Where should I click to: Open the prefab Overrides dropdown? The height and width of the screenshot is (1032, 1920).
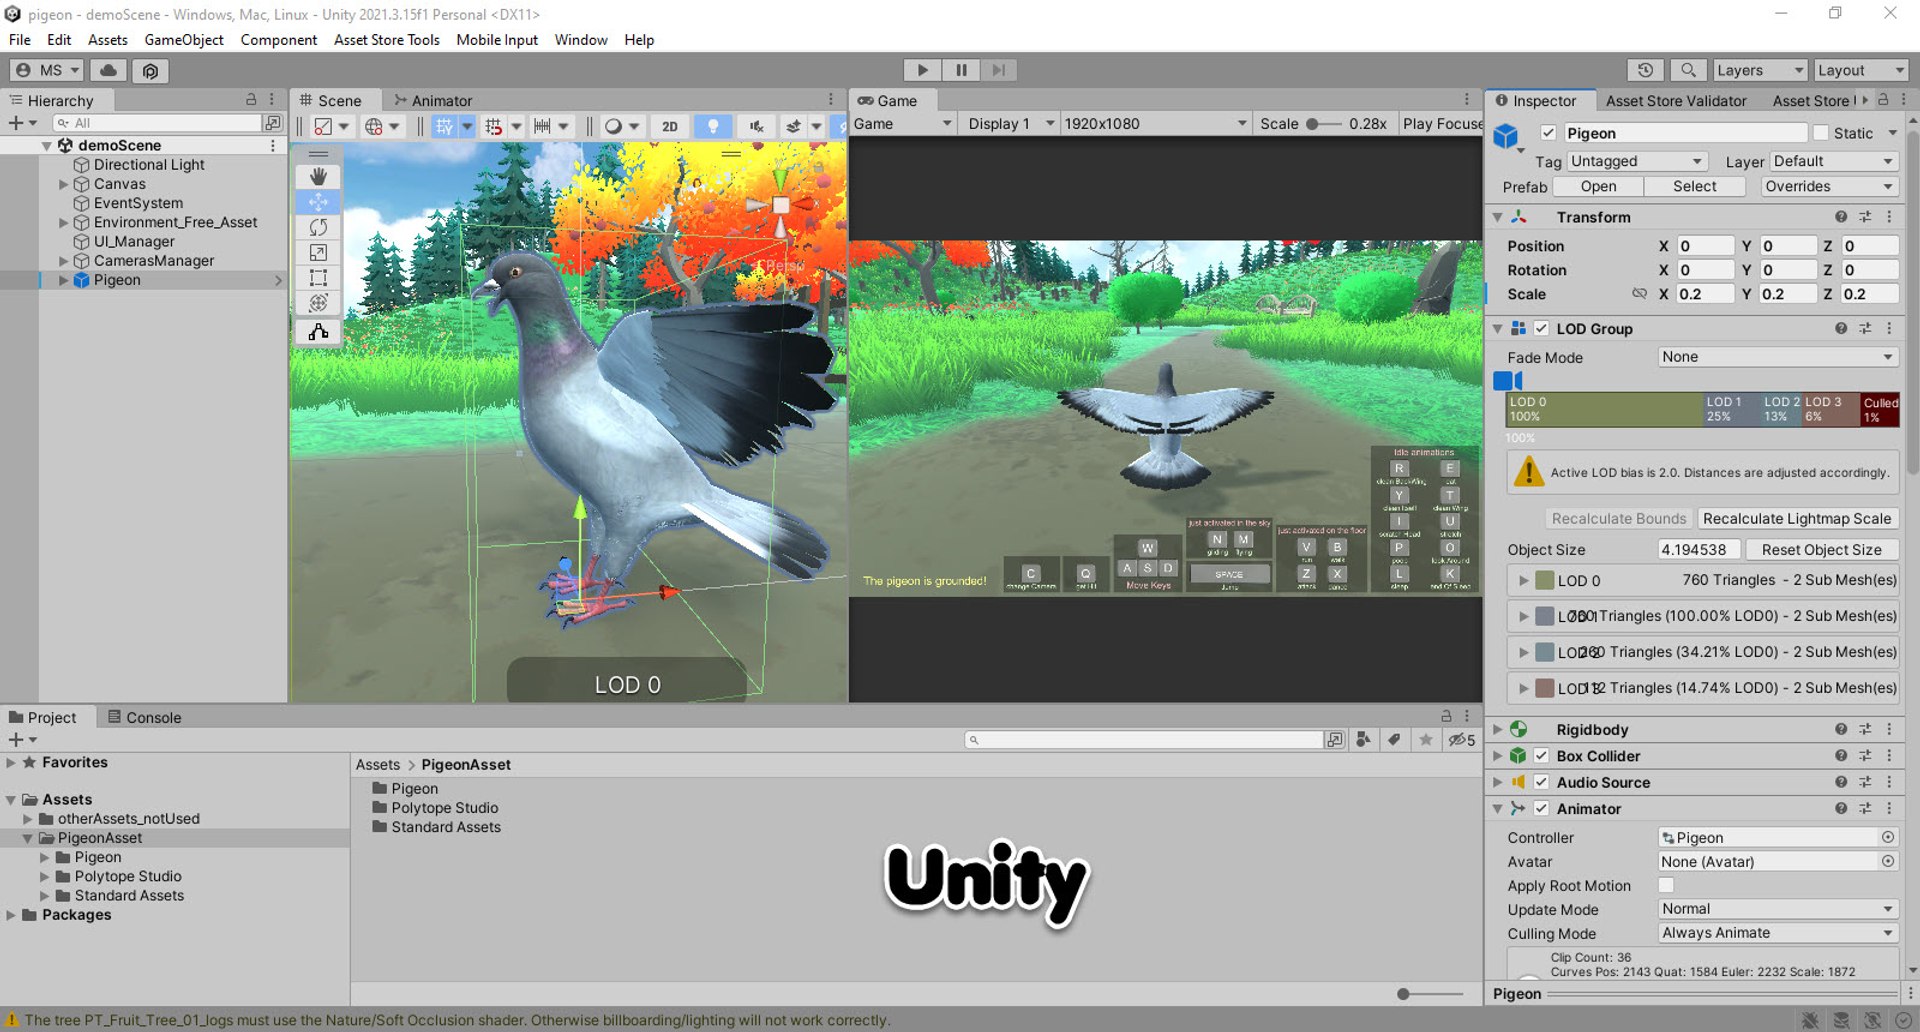1828,186
